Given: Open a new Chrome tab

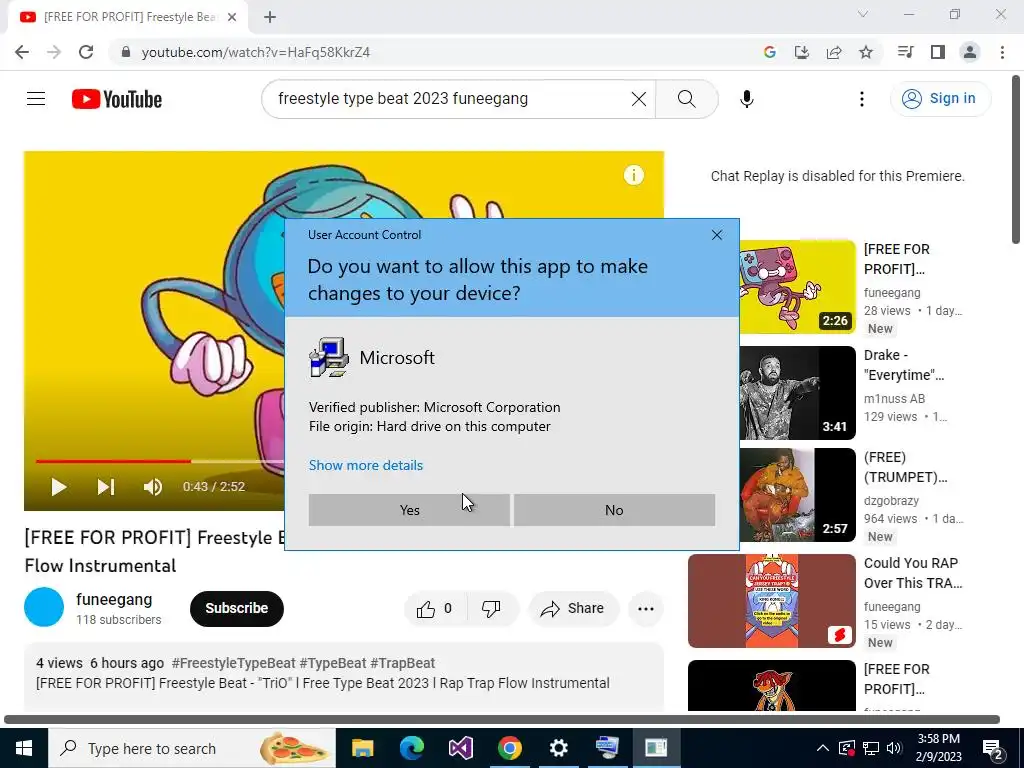Looking at the screenshot, I should coord(270,17).
